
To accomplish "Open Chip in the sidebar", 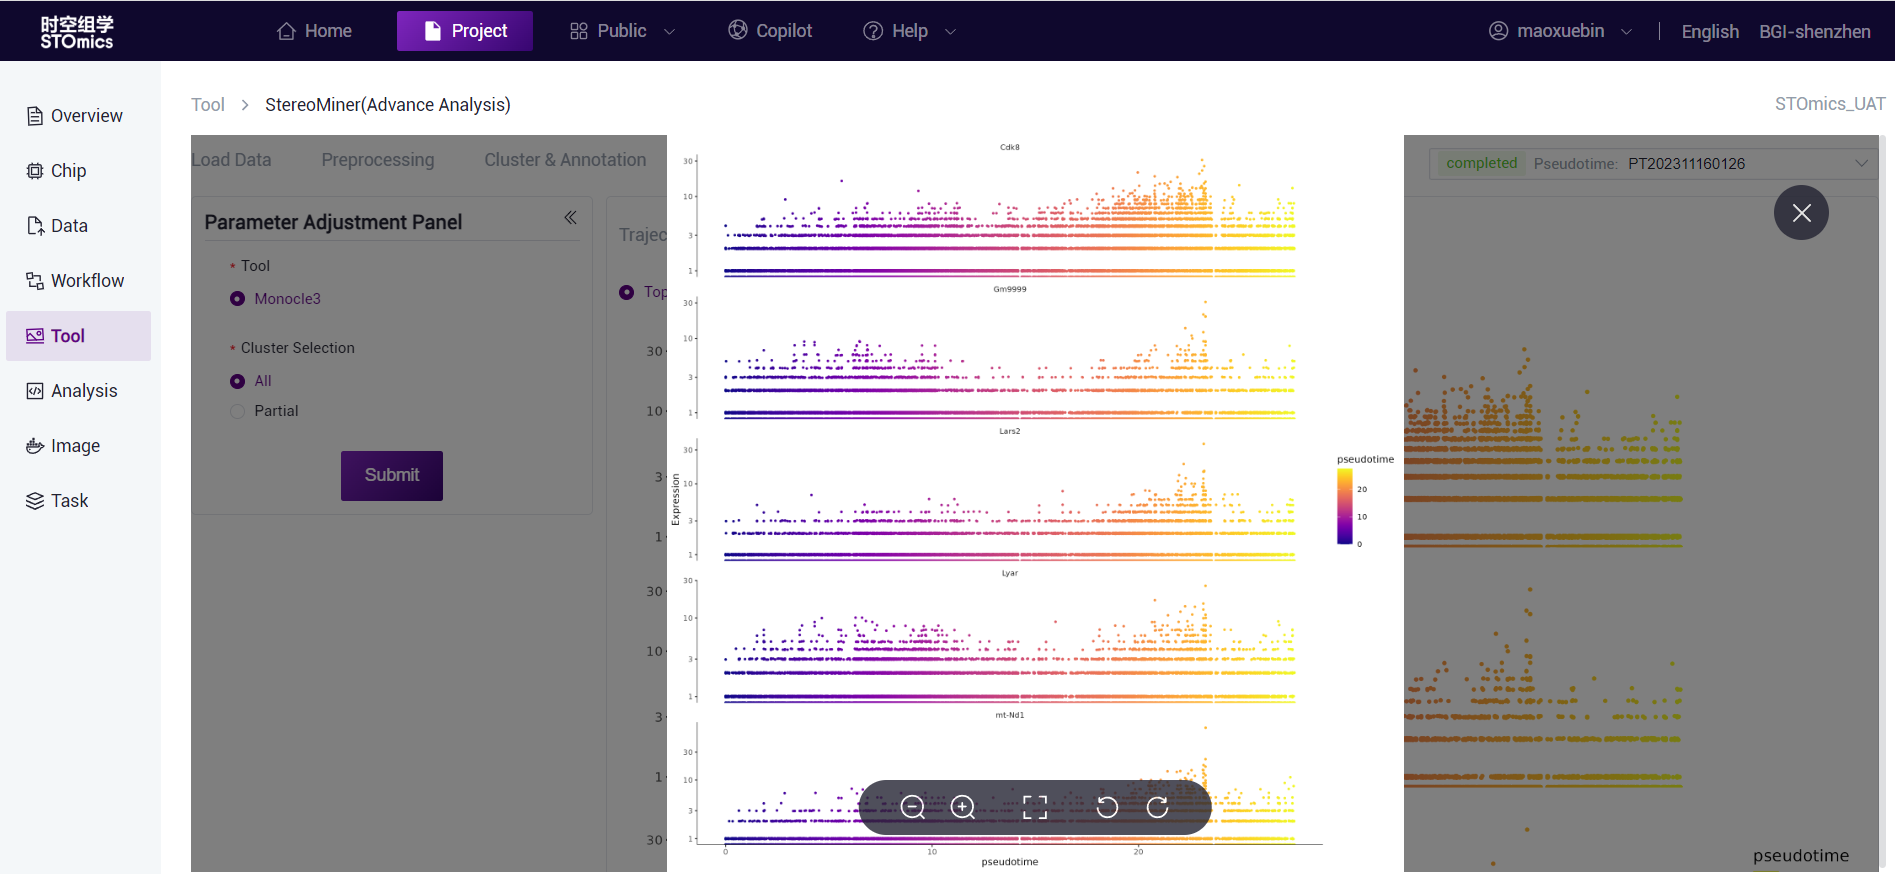I will 78,171.
